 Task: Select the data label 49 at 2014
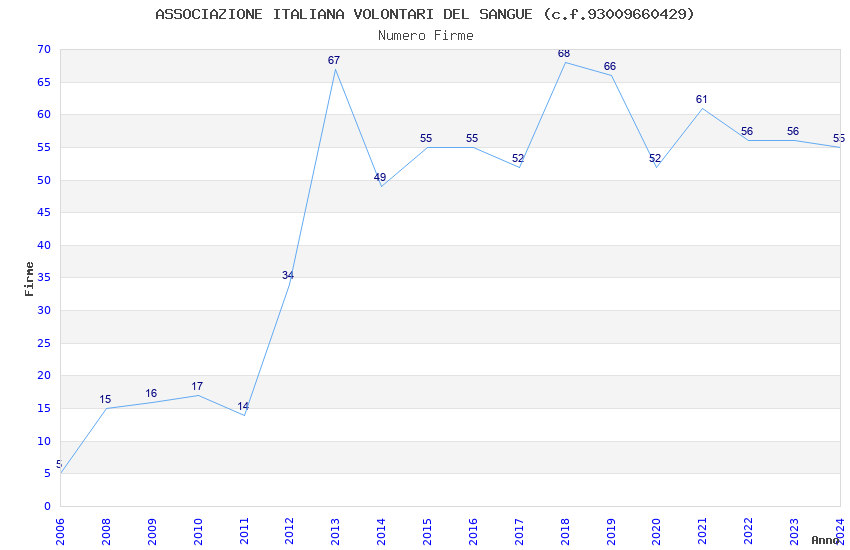tap(380, 177)
